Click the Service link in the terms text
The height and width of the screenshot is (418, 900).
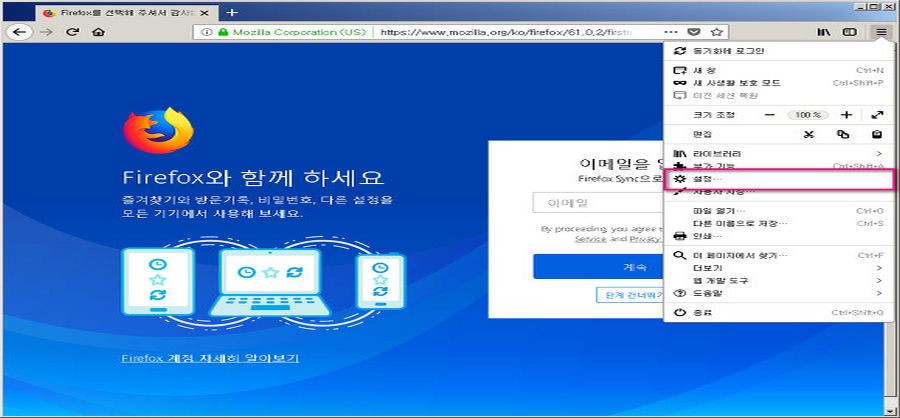(591, 239)
